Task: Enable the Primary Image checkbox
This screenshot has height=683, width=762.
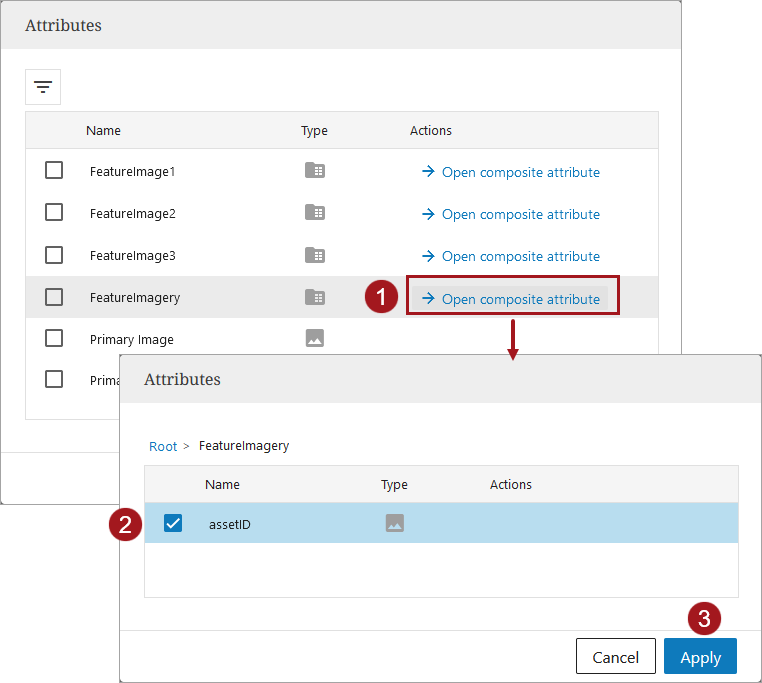Action: coord(54,339)
